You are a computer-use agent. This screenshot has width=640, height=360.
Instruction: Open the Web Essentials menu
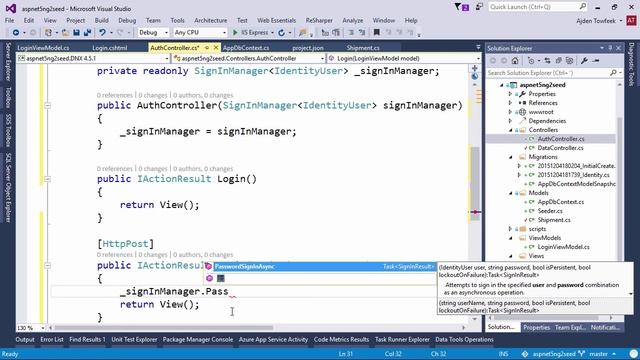[x=277, y=20]
